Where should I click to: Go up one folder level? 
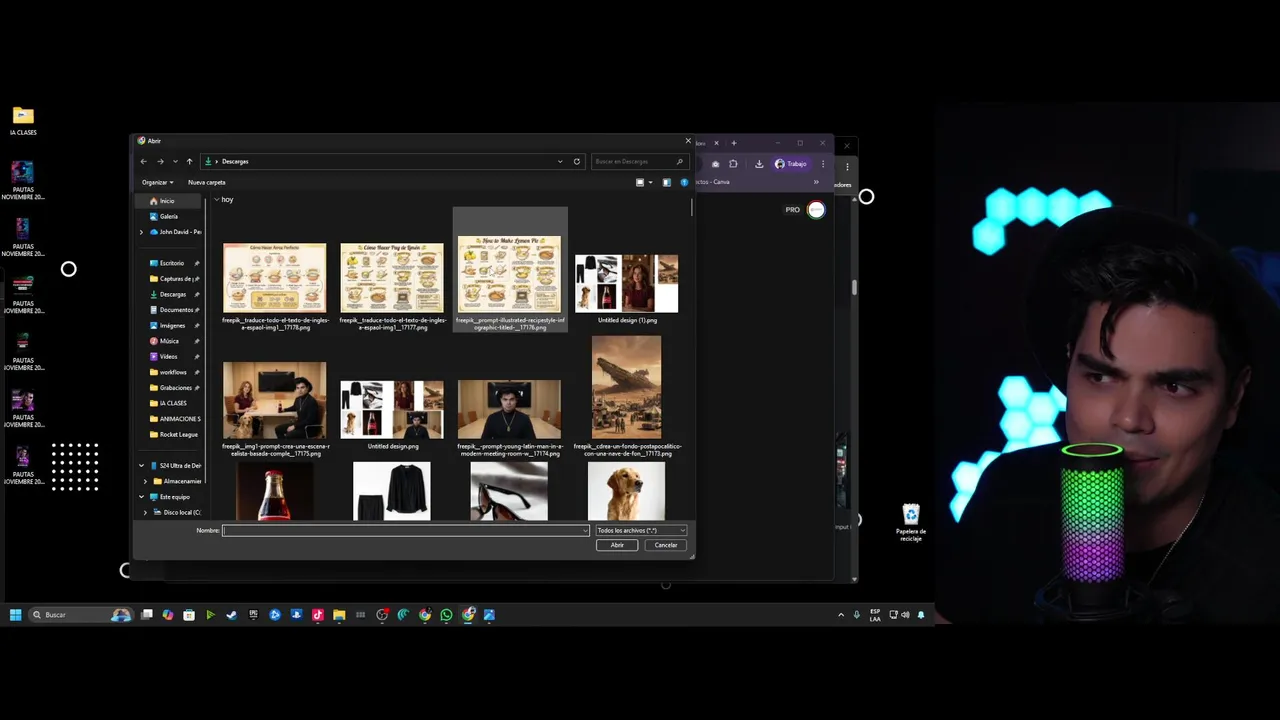click(189, 161)
